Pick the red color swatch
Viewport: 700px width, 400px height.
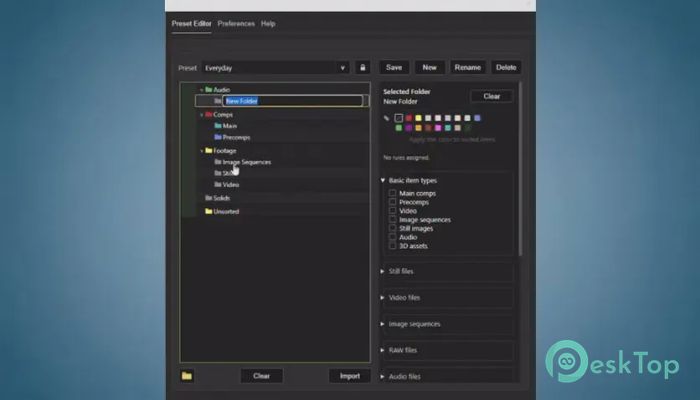[x=408, y=118]
